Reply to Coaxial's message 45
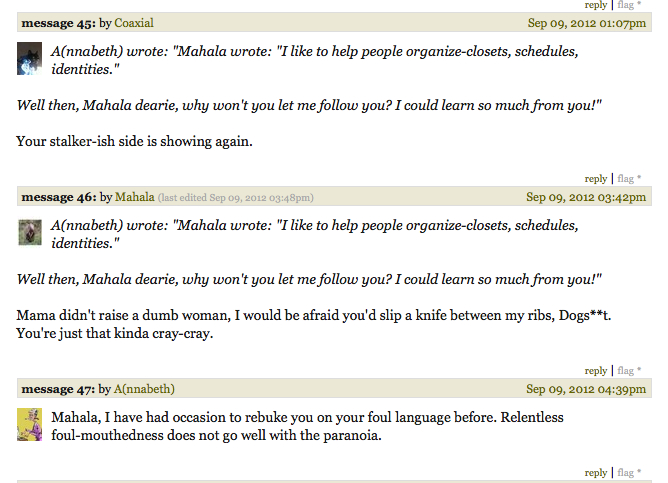This screenshot has width=668, height=483. pos(596,178)
